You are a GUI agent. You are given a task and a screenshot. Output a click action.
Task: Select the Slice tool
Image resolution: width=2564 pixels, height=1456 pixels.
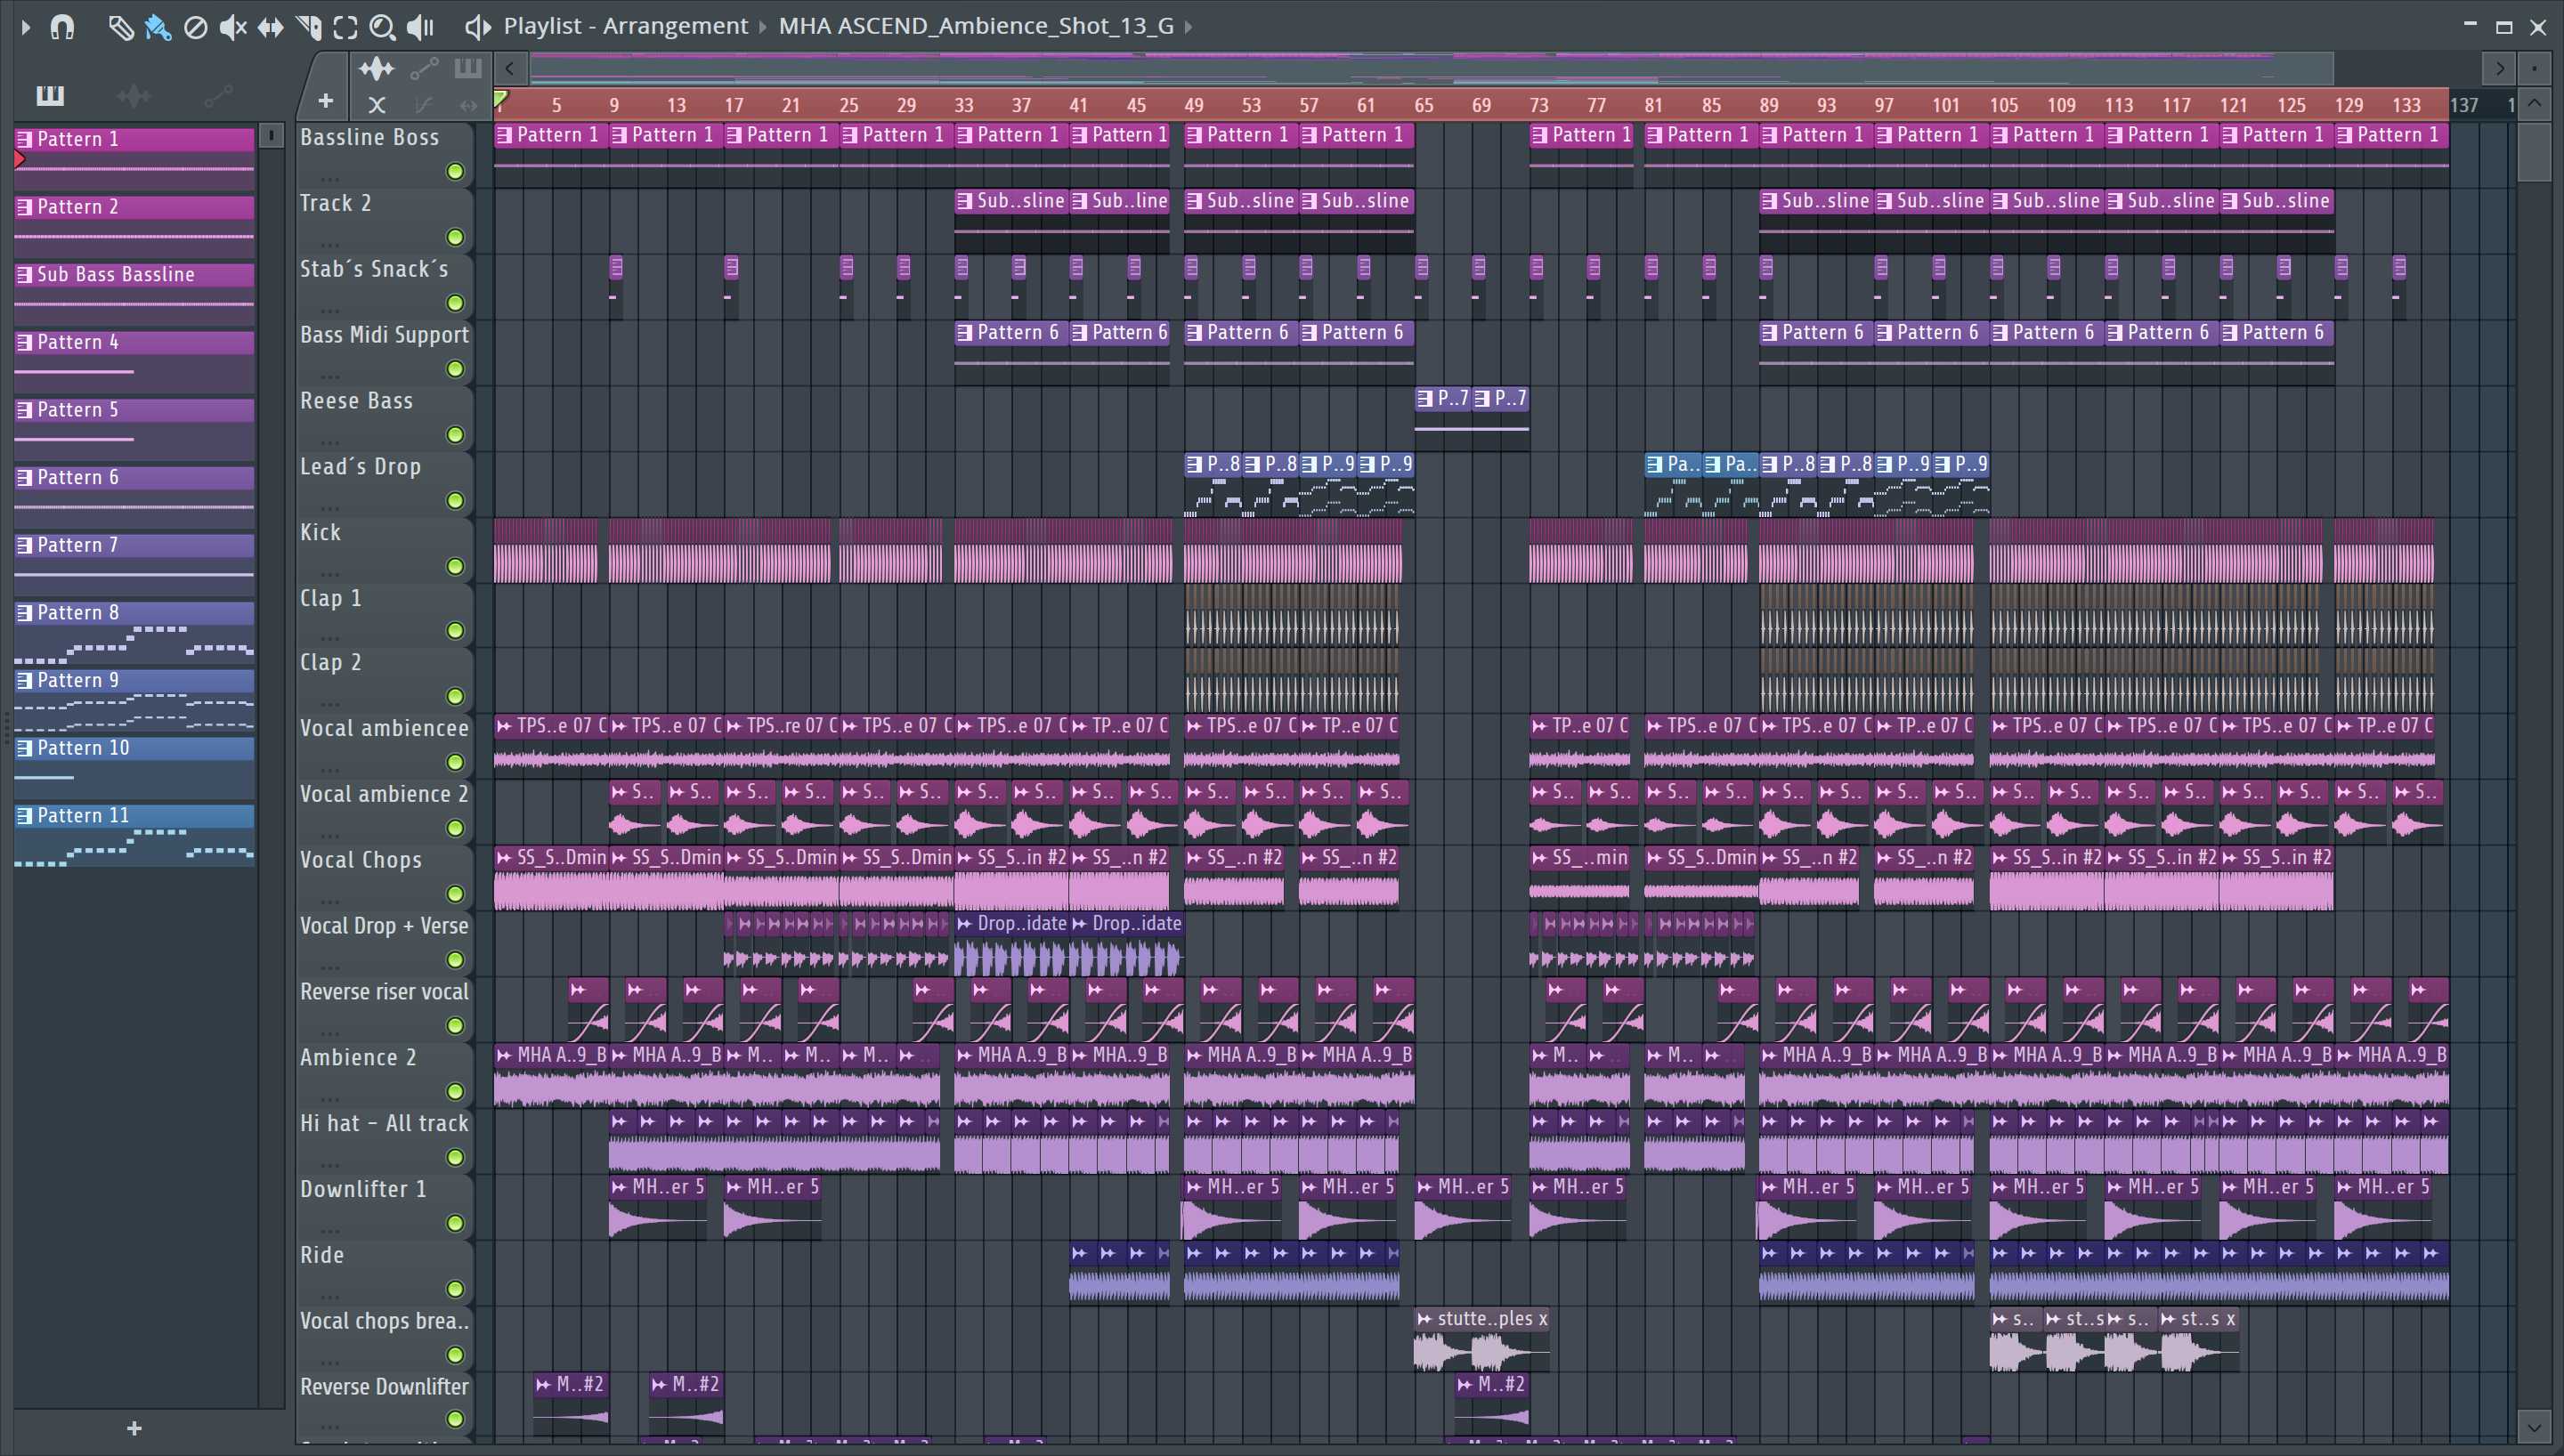coord(309,27)
